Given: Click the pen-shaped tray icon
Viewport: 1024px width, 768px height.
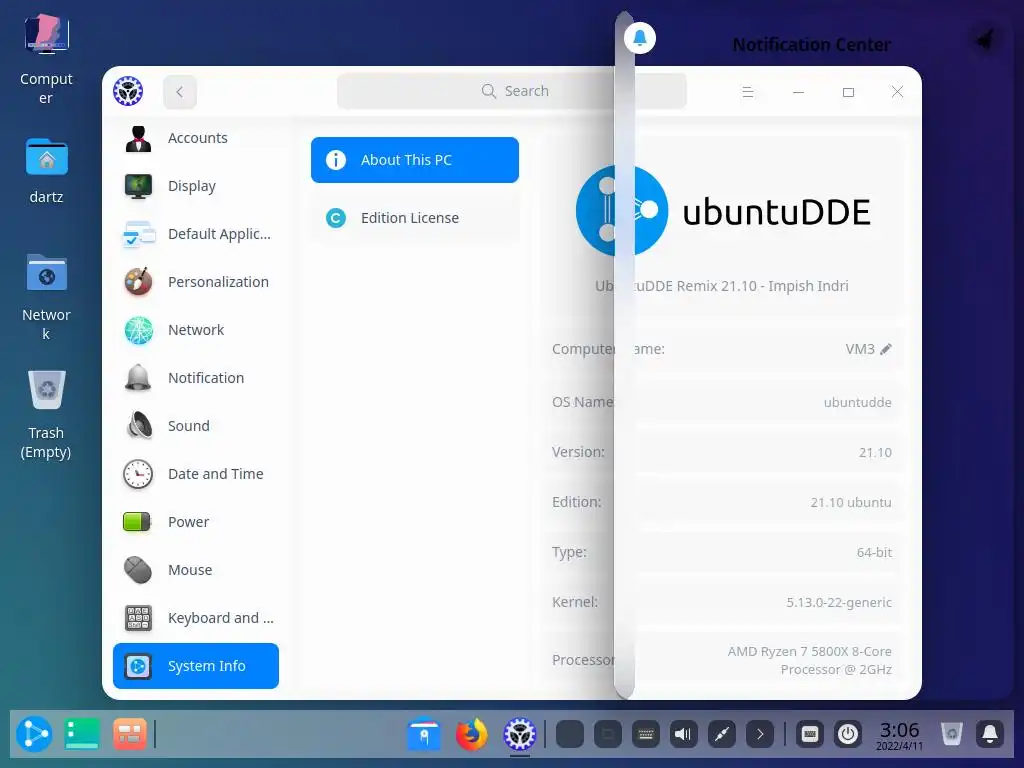Looking at the screenshot, I should (722, 735).
